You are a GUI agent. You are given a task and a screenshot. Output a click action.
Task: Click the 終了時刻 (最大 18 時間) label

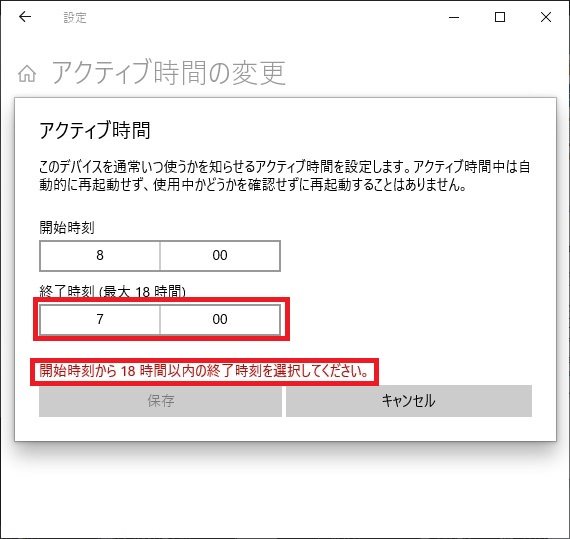coord(113,291)
